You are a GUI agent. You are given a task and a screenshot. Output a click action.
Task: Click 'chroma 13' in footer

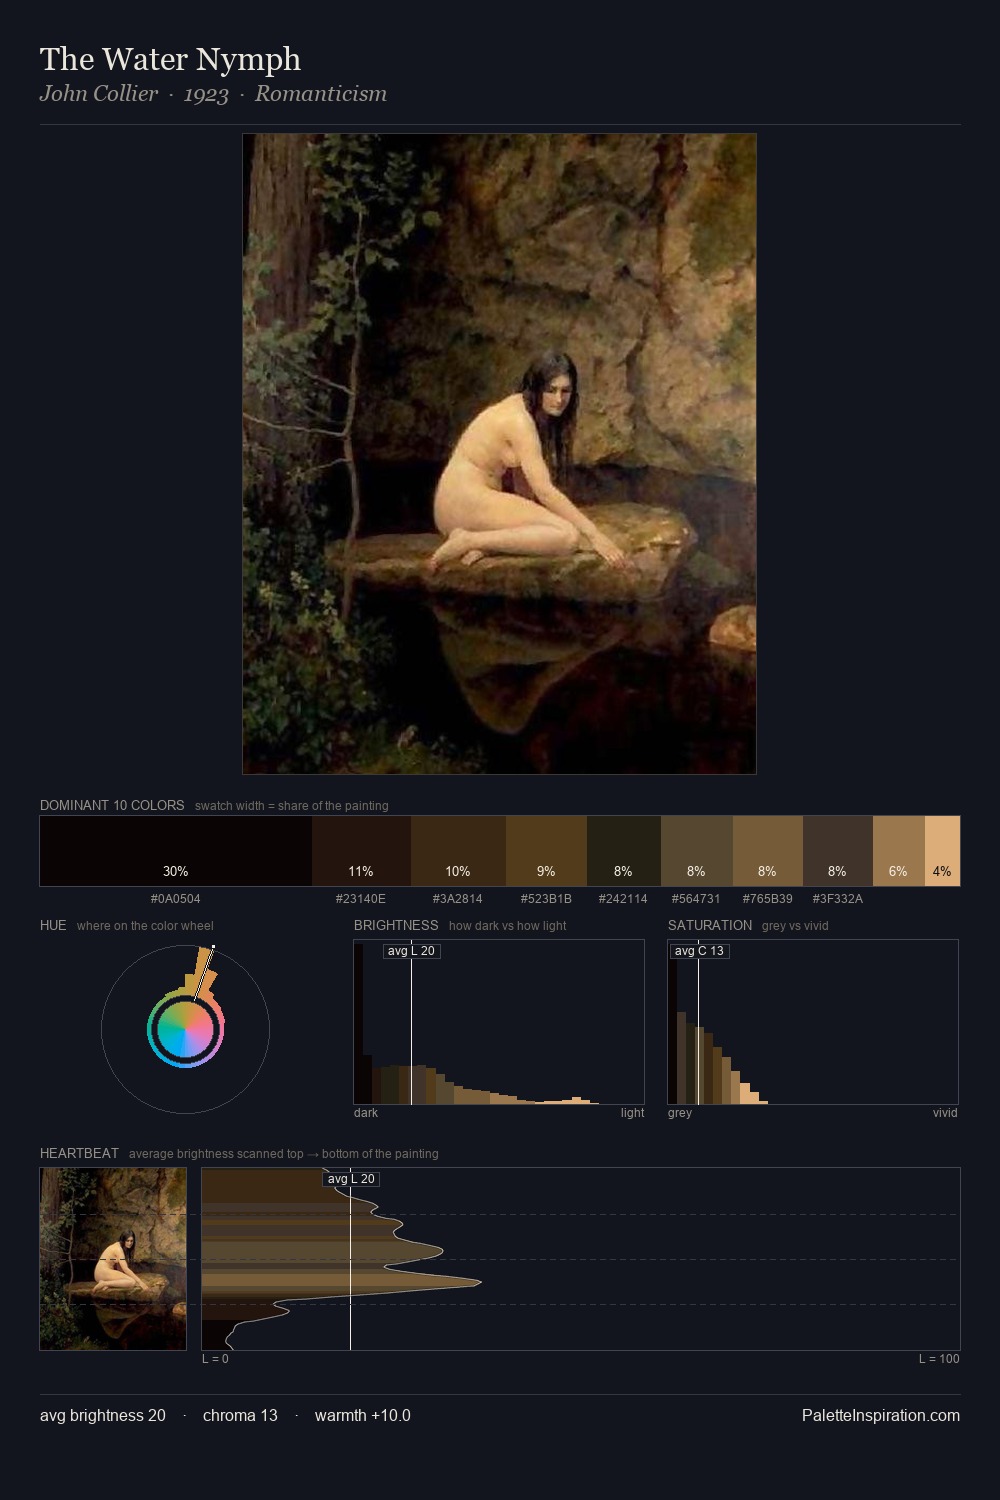click(x=240, y=1415)
